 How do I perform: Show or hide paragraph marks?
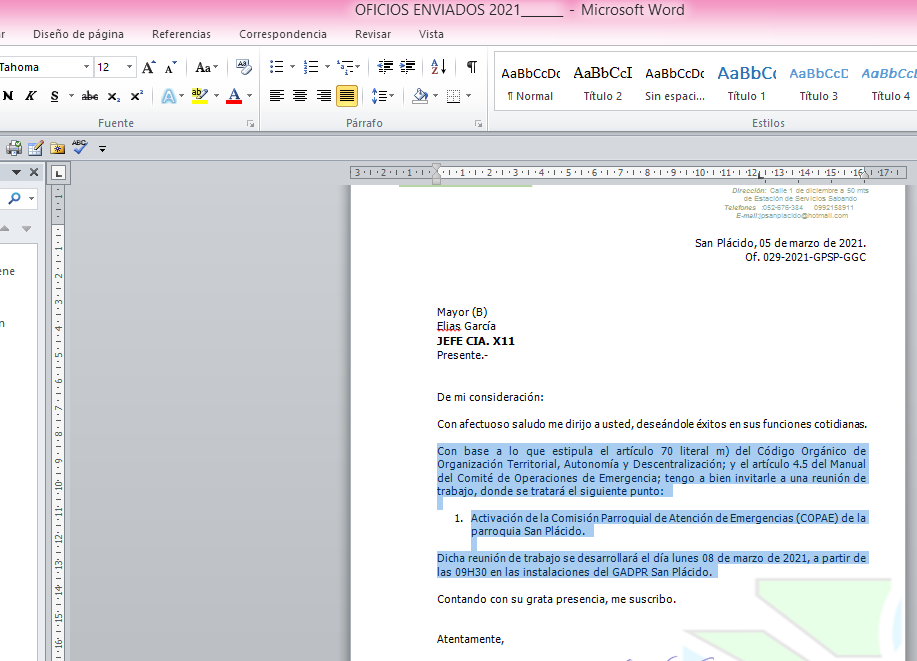tap(471, 68)
